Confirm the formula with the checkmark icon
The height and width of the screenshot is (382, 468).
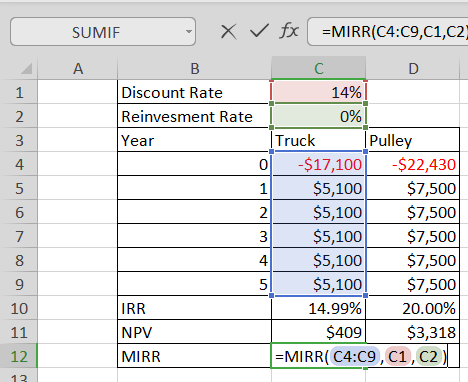[x=259, y=31]
